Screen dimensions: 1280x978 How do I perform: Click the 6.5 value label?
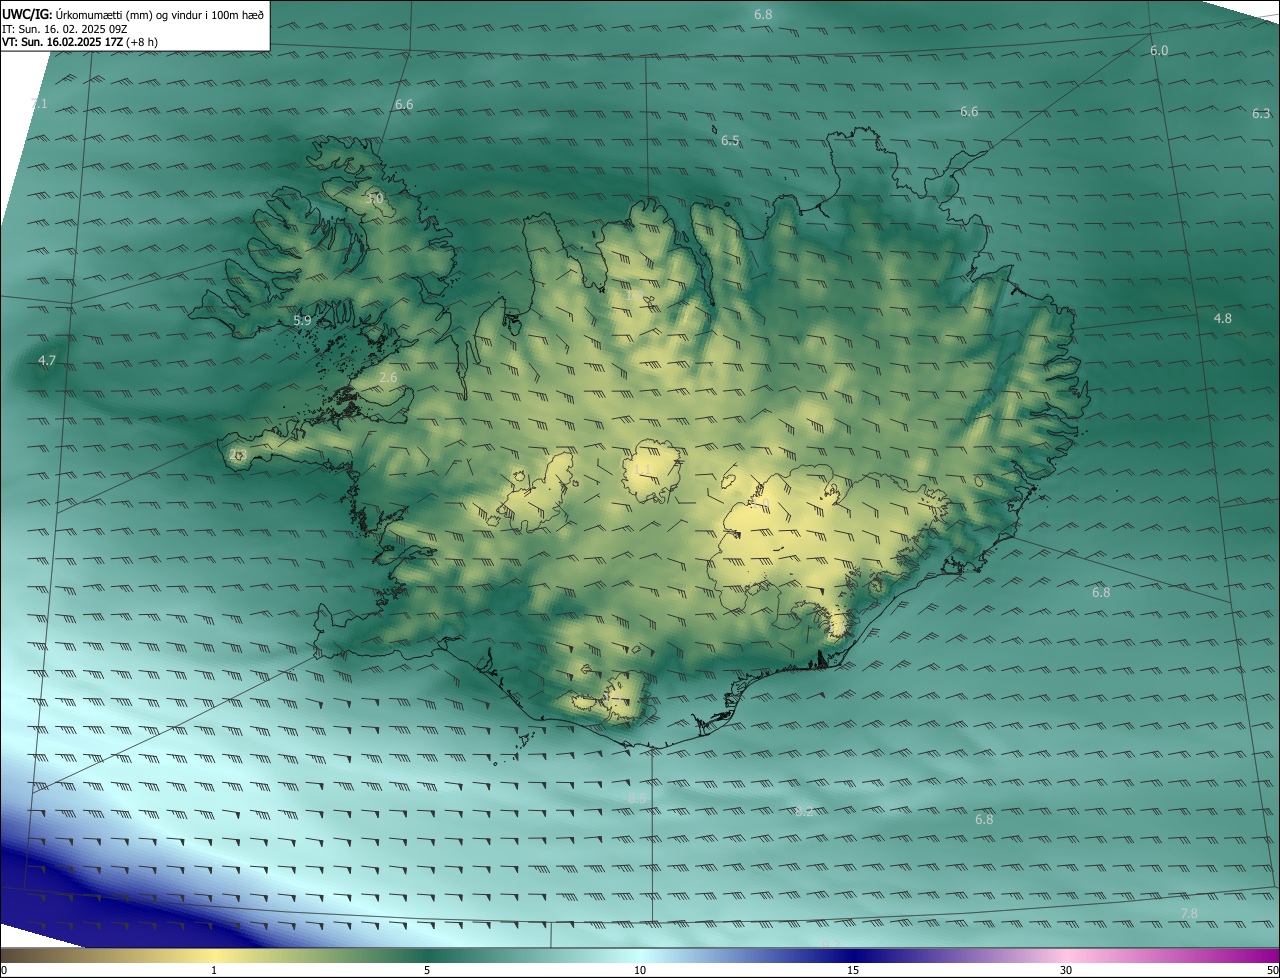pos(730,141)
